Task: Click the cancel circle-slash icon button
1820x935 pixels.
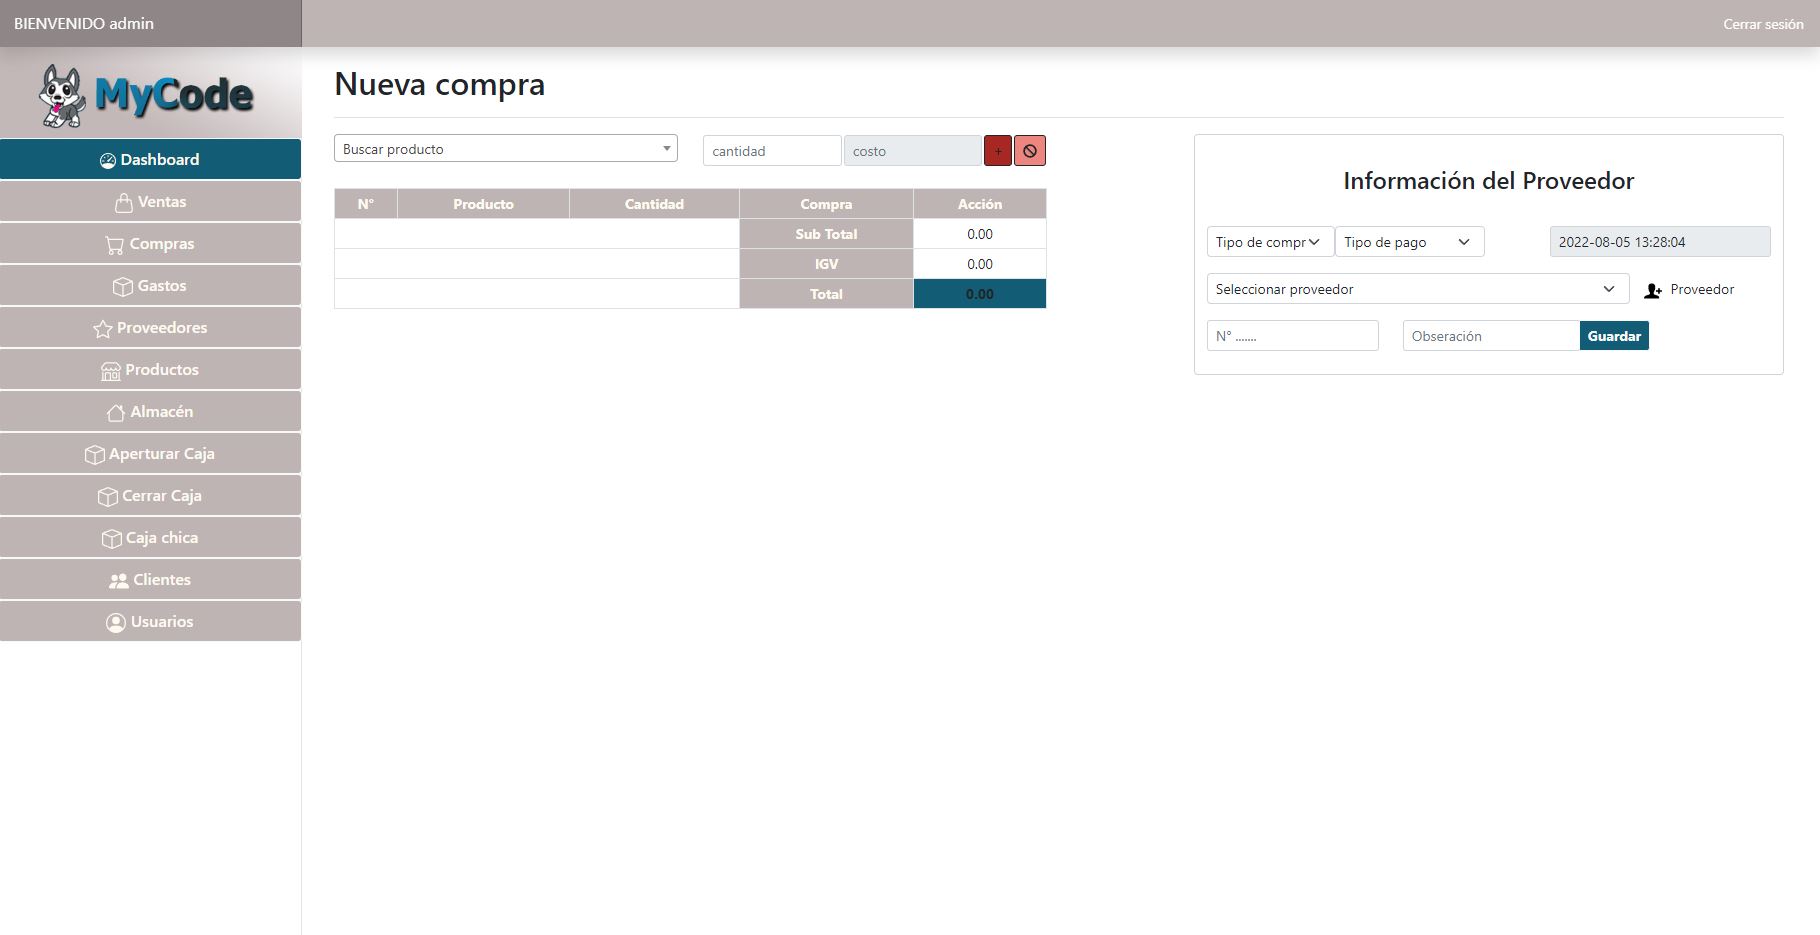Action: click(1029, 151)
